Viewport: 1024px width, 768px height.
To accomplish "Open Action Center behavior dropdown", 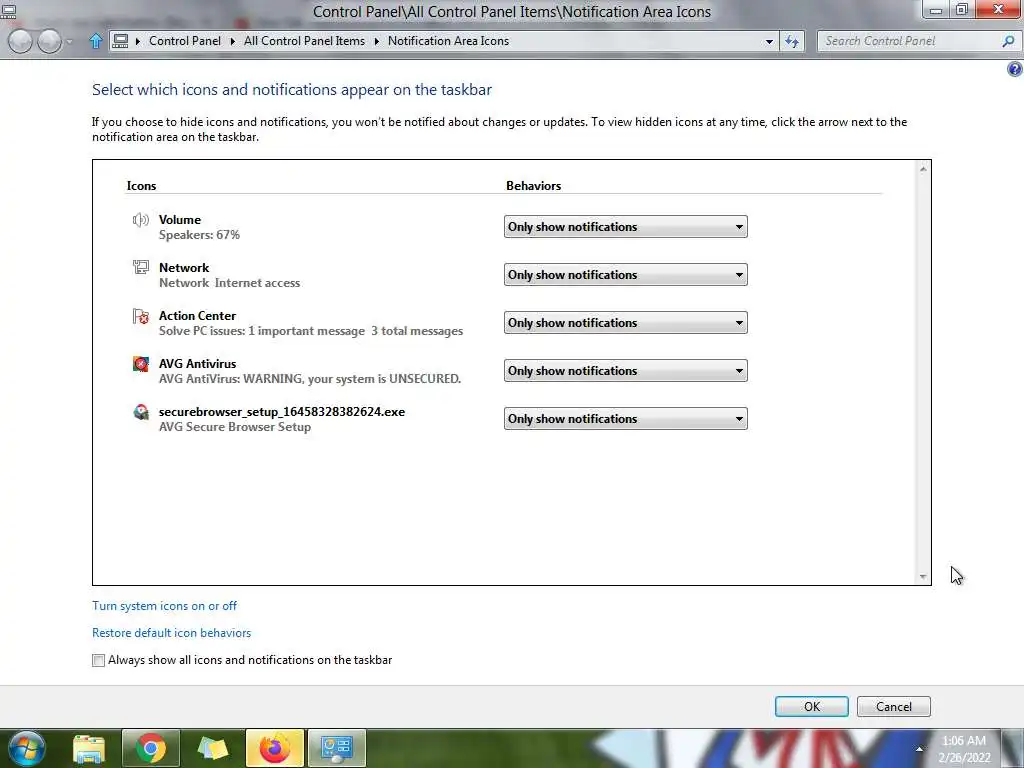I will point(626,323).
